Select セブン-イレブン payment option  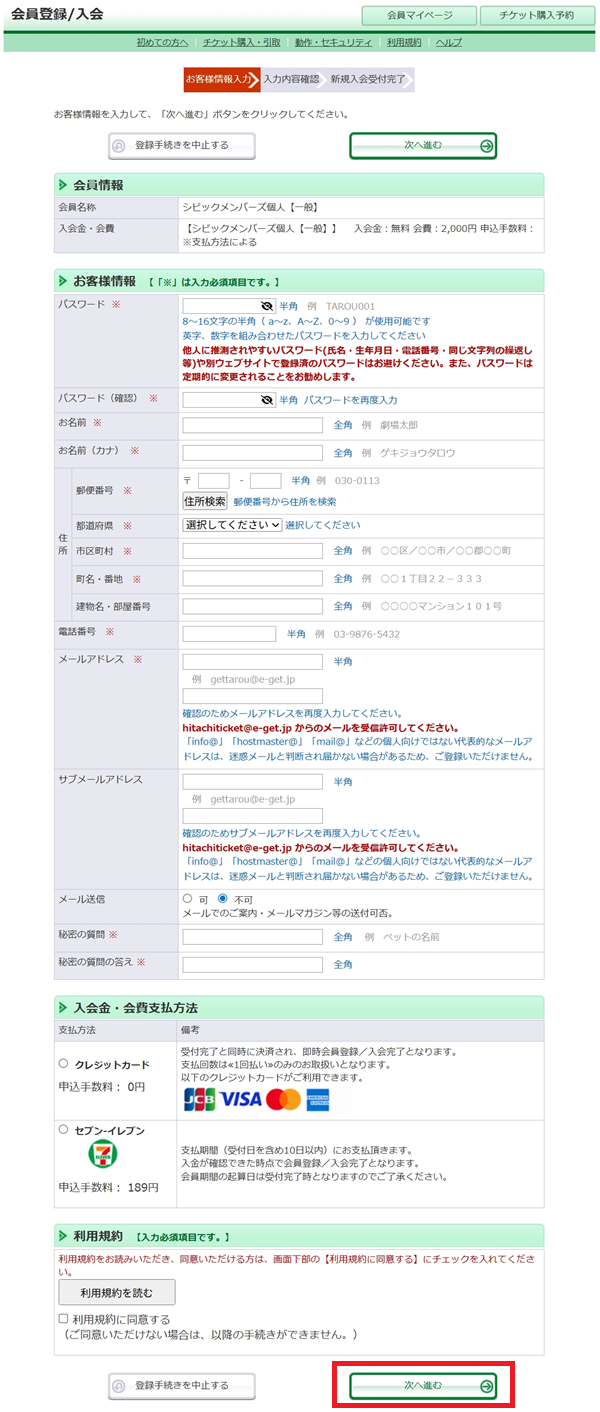[64, 1129]
